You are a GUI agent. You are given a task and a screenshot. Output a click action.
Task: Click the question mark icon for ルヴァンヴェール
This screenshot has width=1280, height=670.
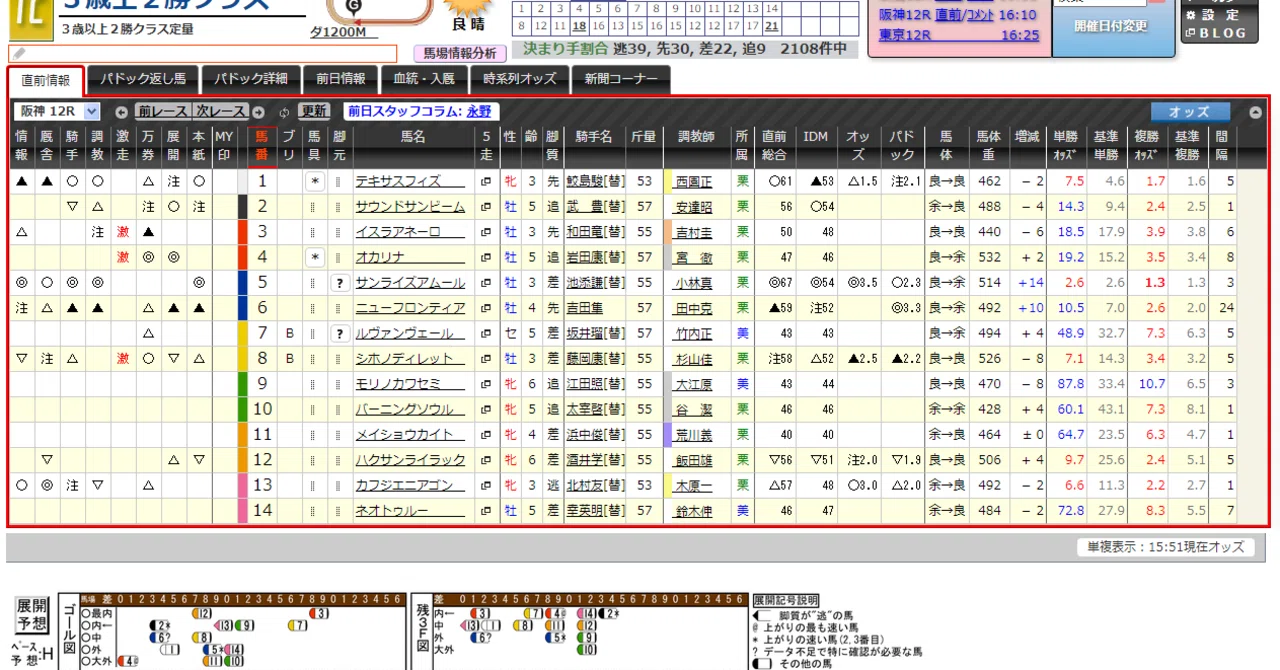(x=340, y=333)
